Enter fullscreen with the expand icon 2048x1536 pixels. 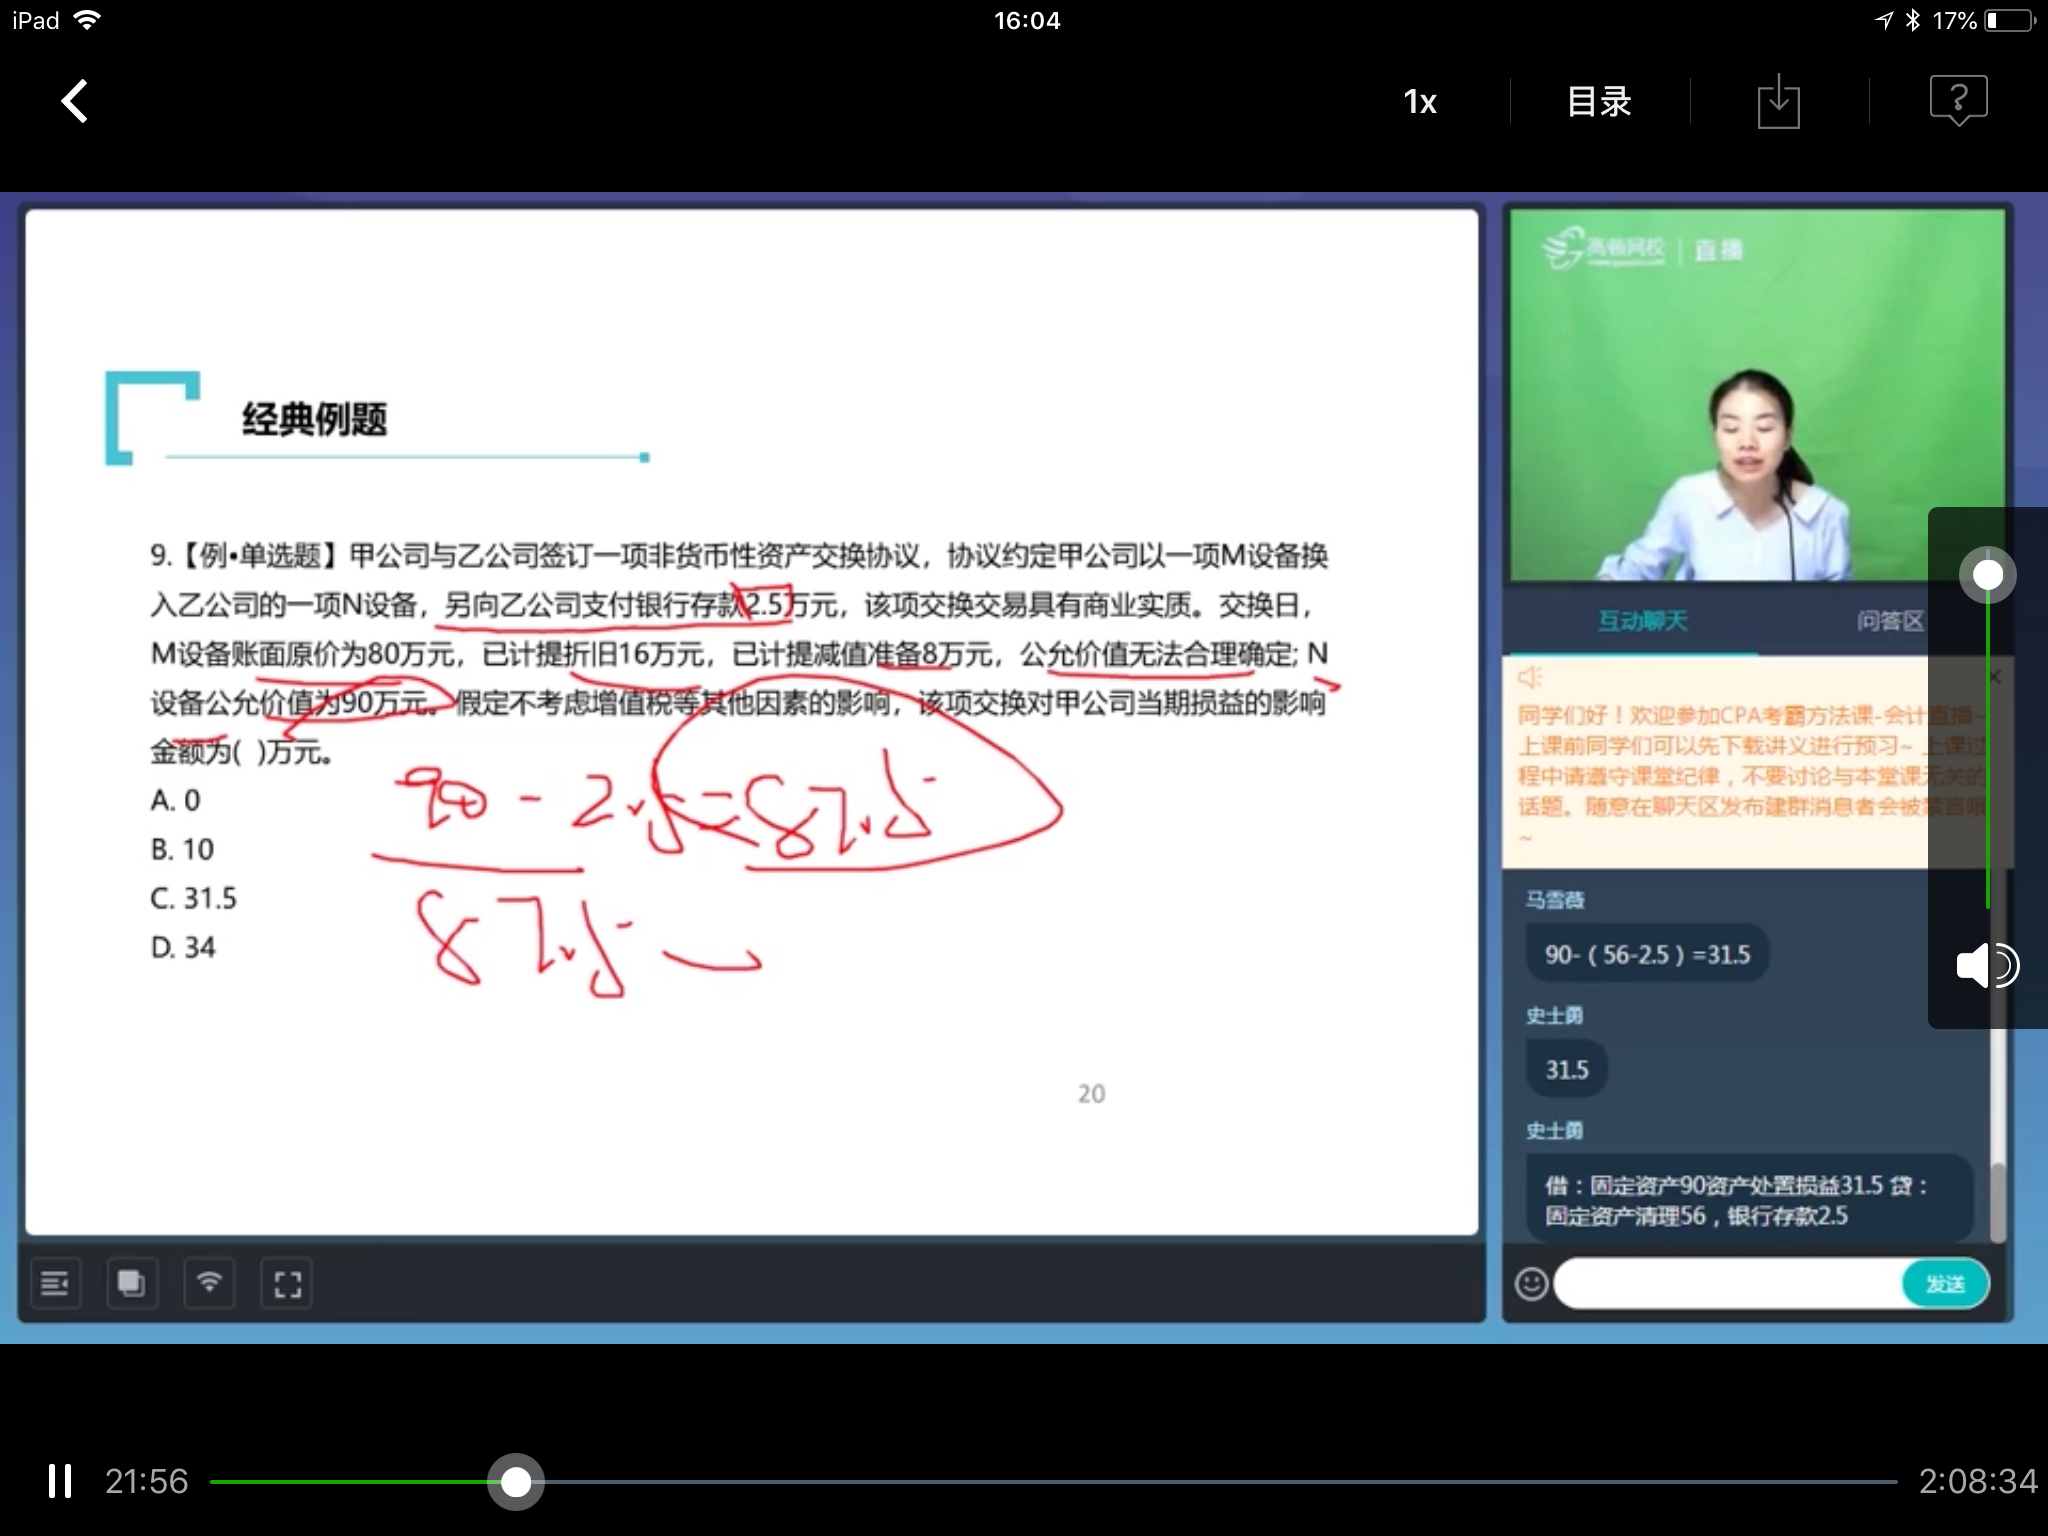287,1283
